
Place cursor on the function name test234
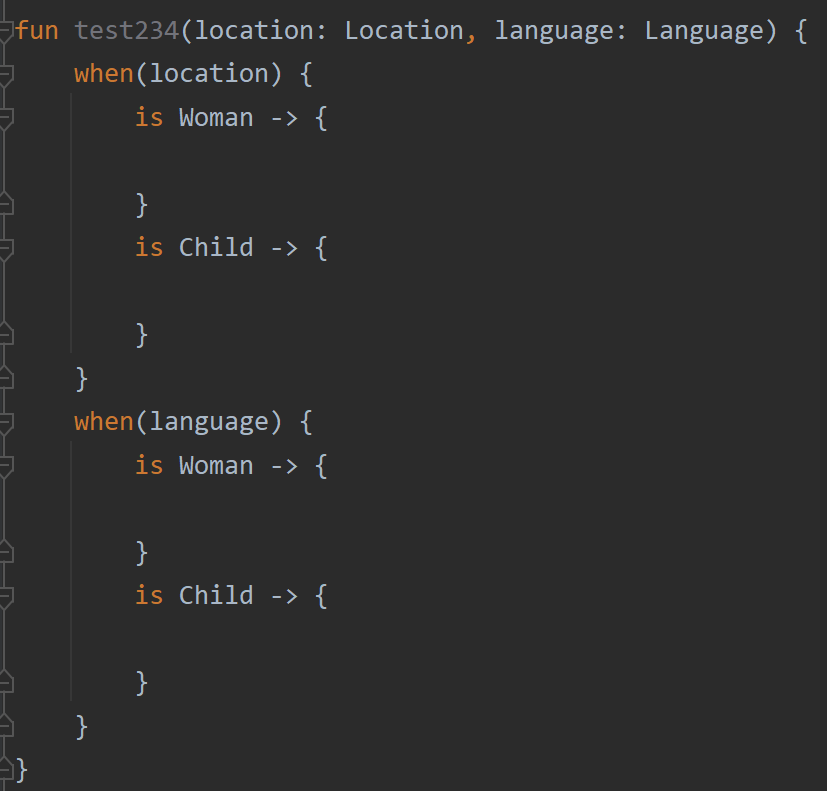pyautogui.click(x=127, y=31)
